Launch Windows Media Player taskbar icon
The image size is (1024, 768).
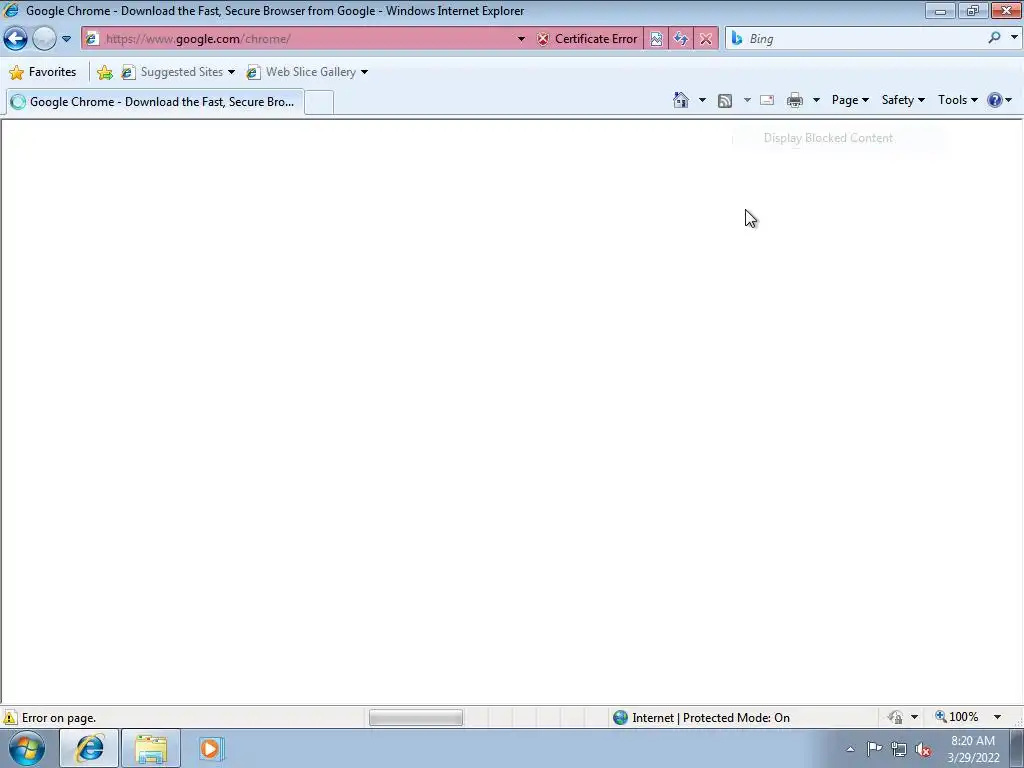pyautogui.click(x=211, y=748)
